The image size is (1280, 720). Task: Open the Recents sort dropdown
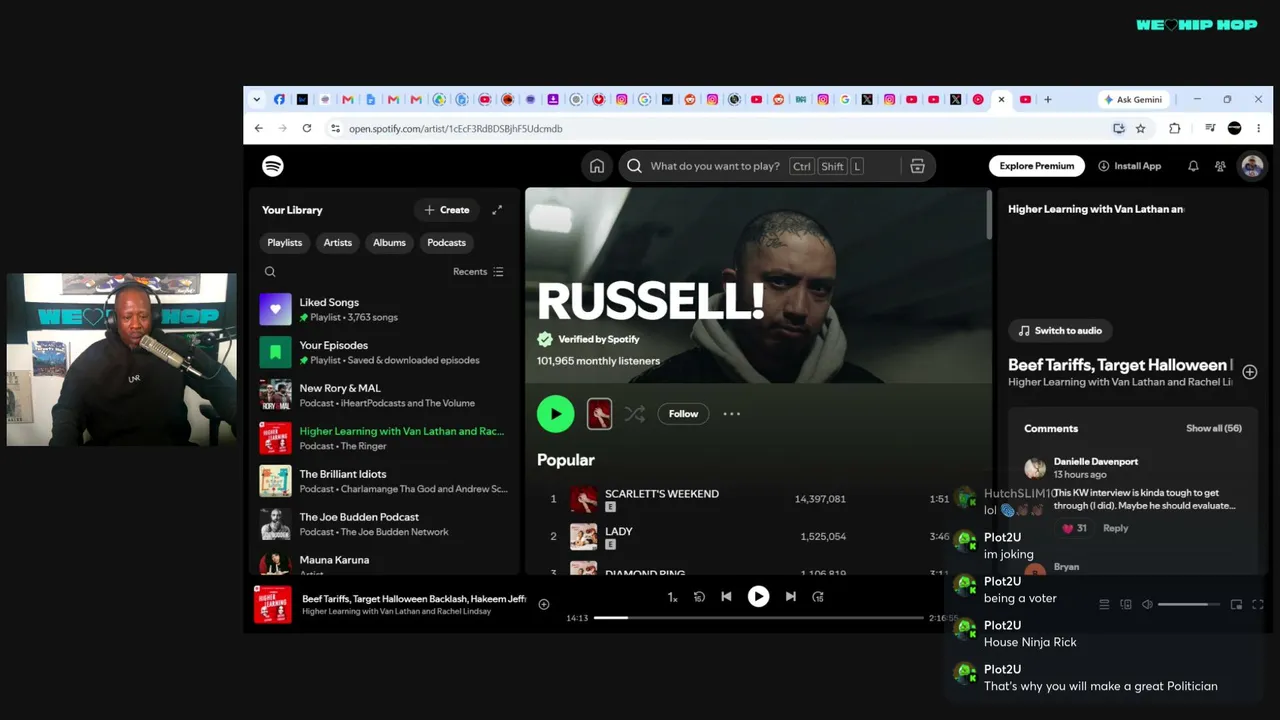478,272
